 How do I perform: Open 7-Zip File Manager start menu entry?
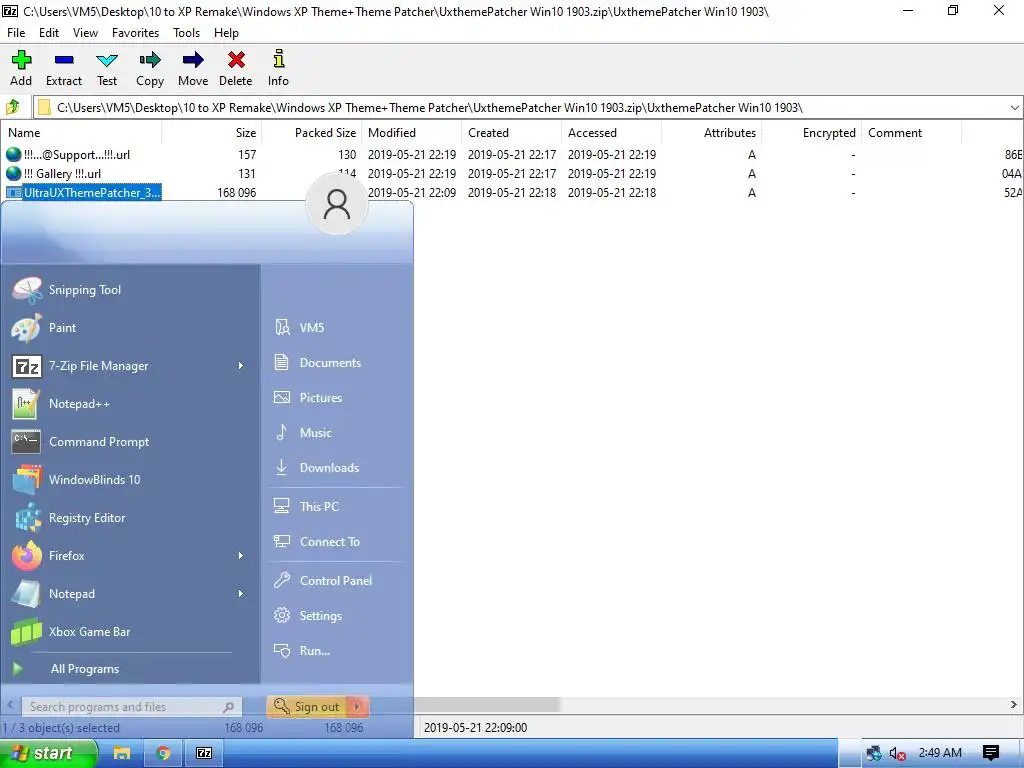tap(131, 366)
